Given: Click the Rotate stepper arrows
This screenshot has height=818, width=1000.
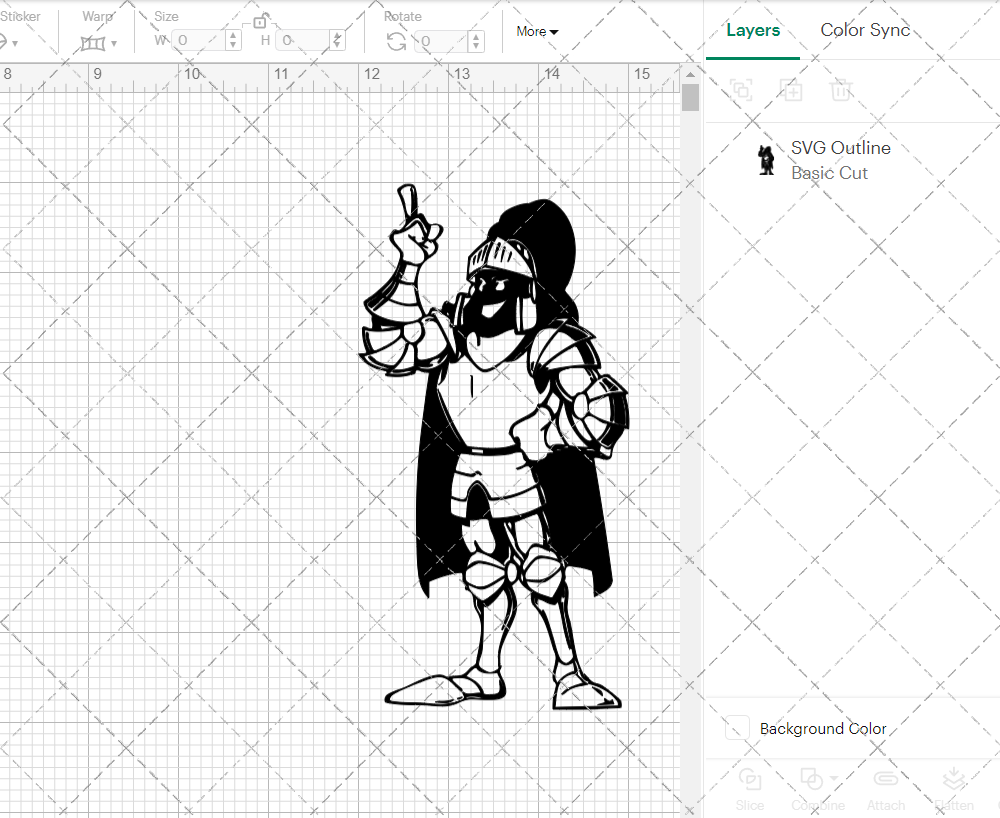Looking at the screenshot, I should click(476, 41).
